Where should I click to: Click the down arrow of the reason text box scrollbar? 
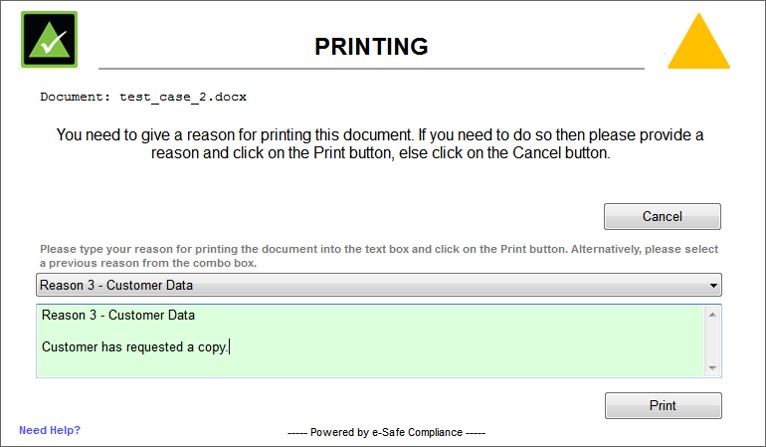[712, 368]
